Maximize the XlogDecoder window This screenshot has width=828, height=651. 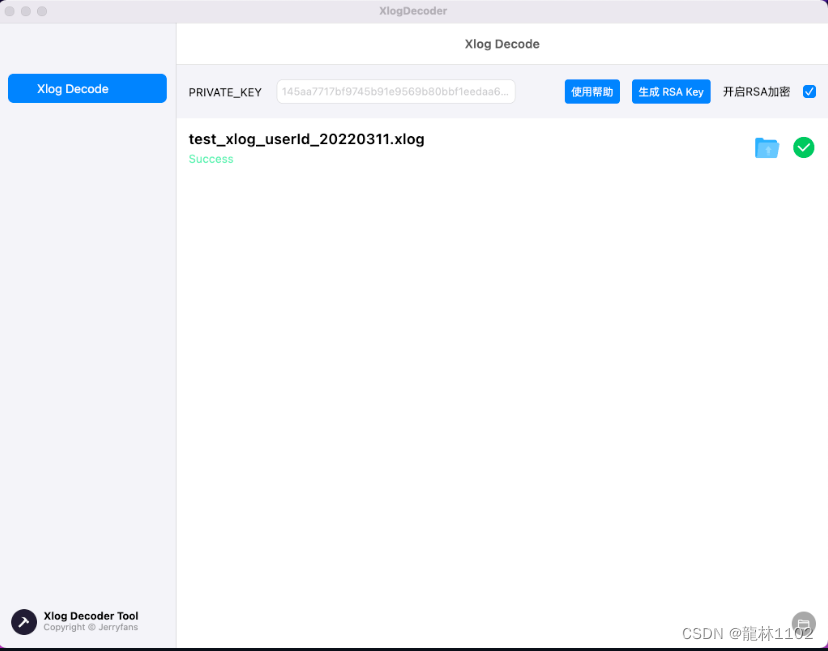(x=42, y=11)
